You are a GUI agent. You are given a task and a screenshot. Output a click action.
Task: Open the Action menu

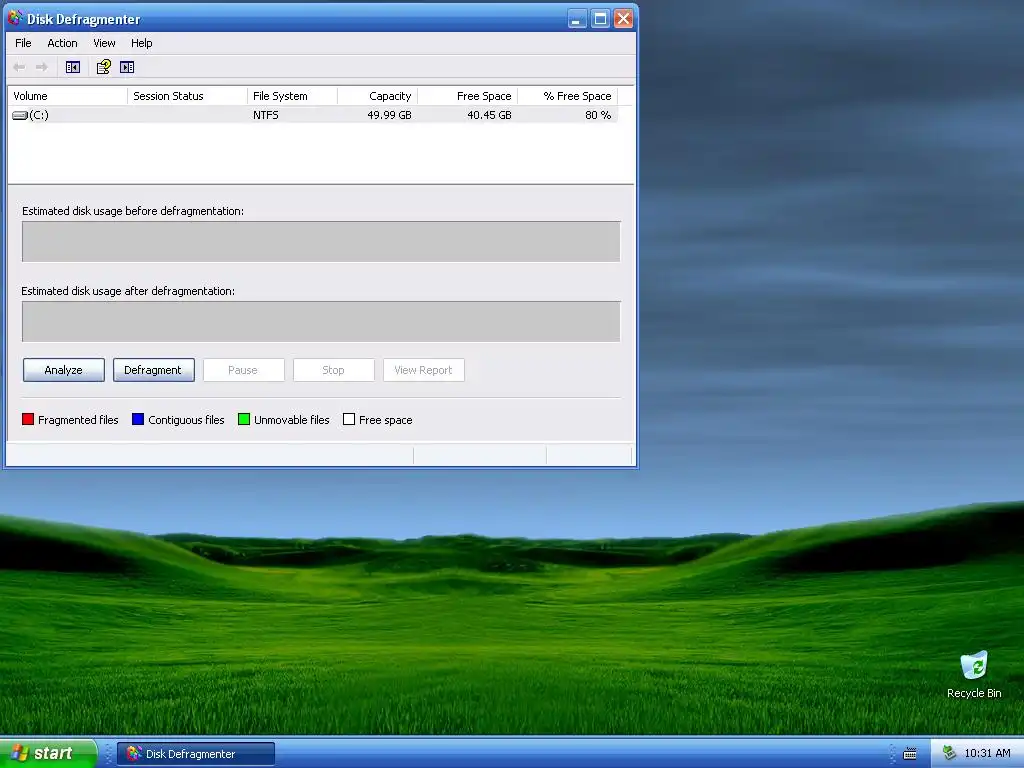tap(62, 43)
